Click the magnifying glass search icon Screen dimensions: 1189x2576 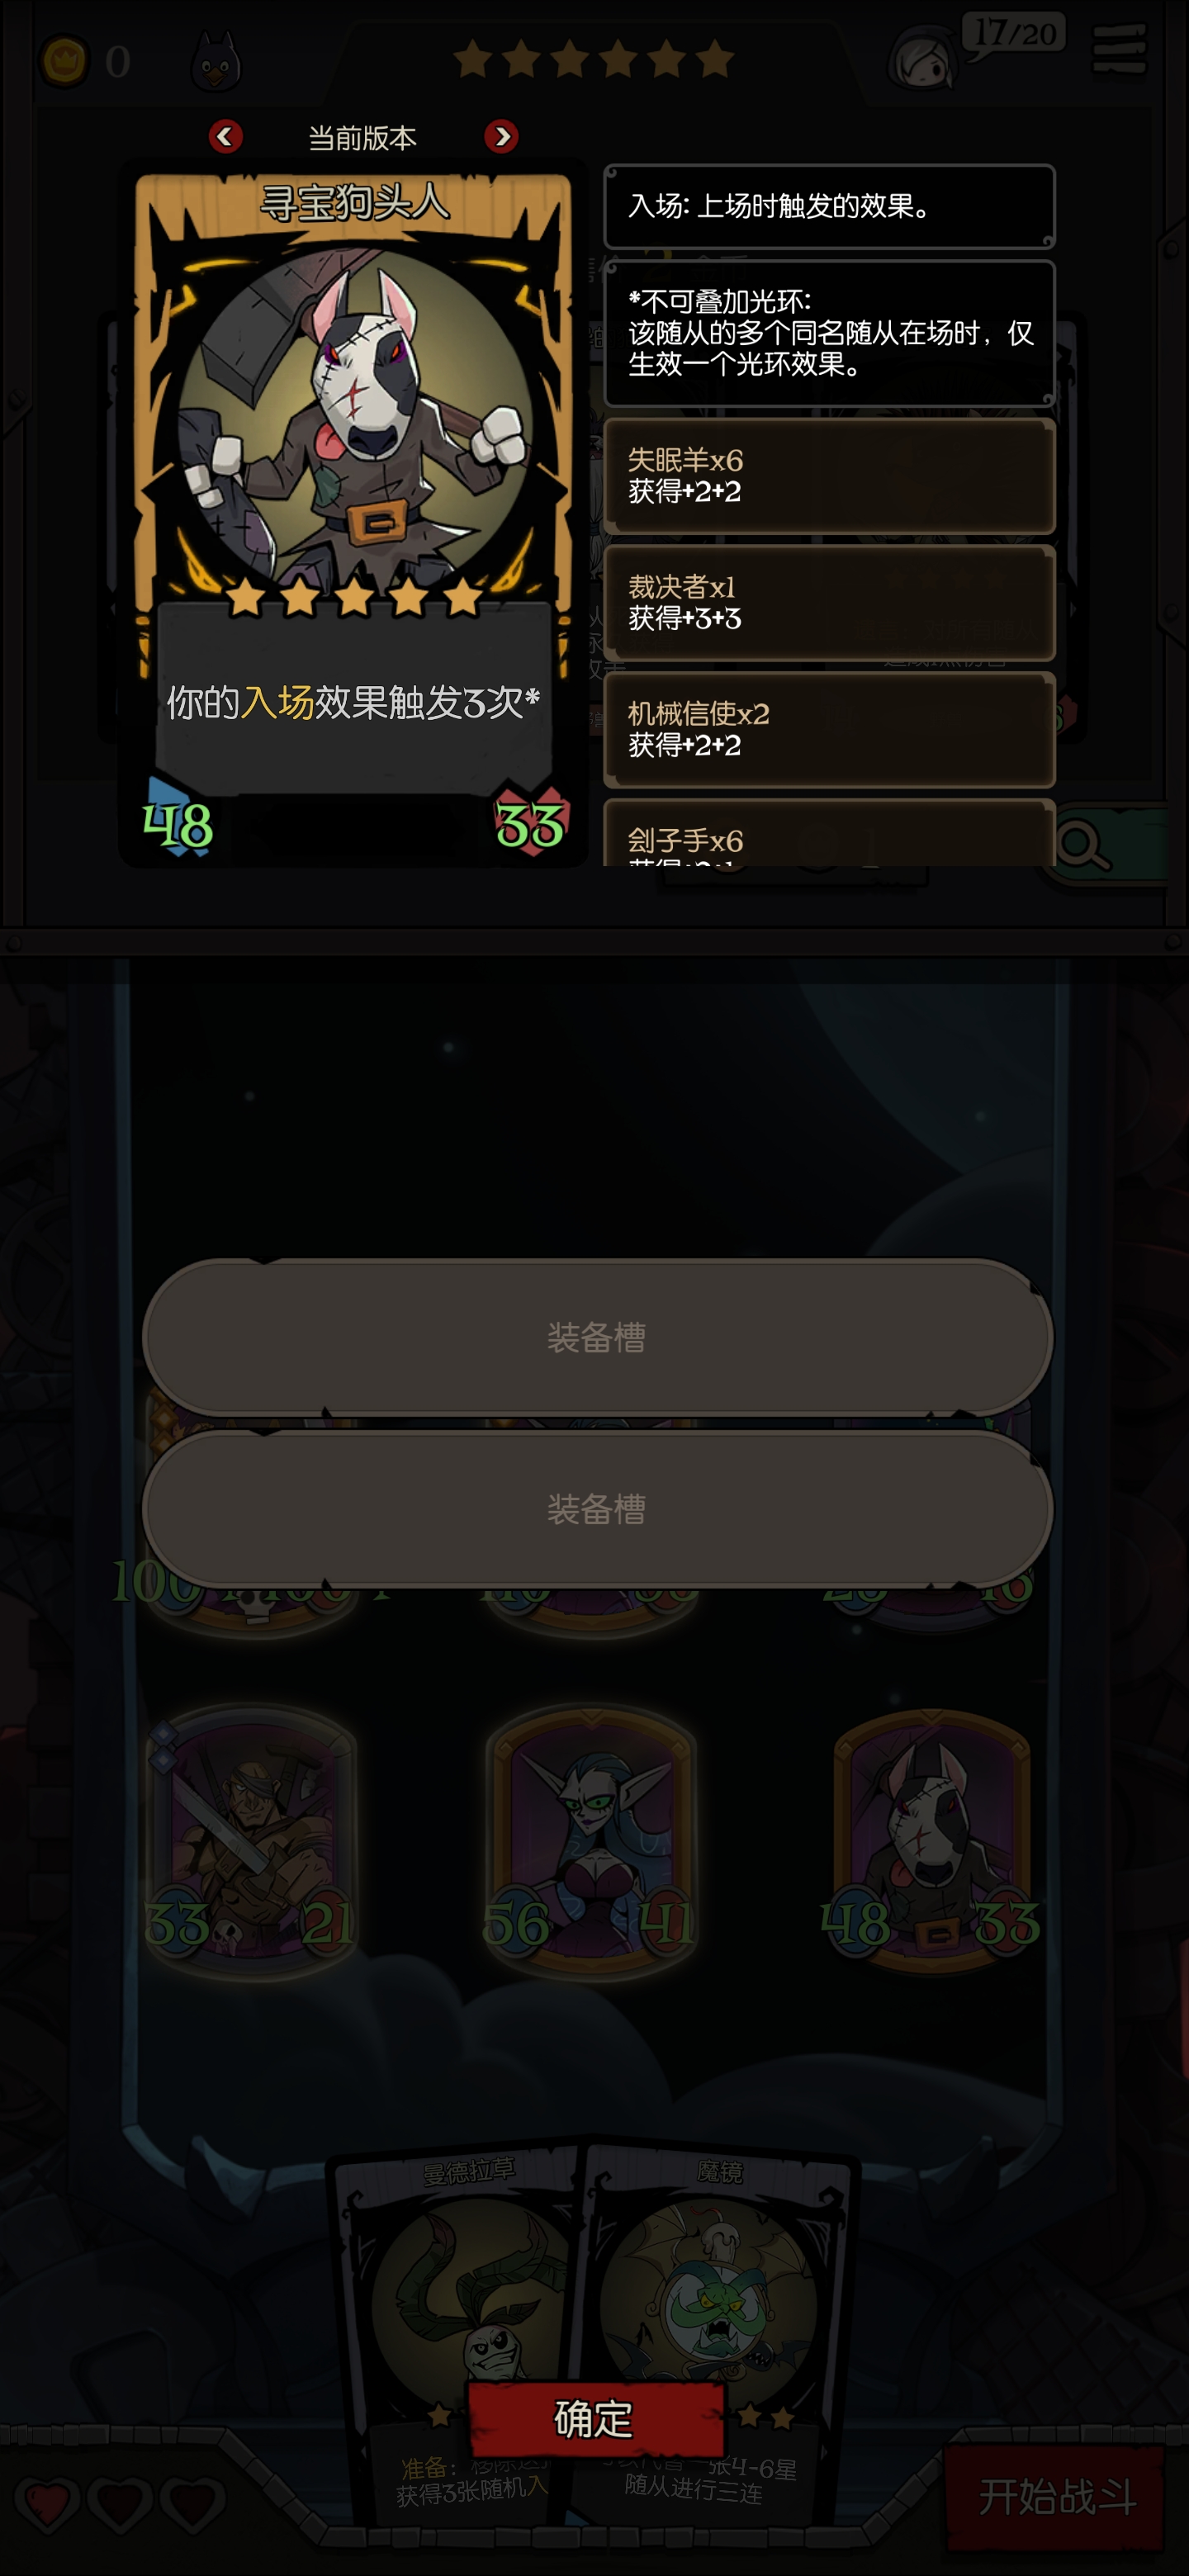[1082, 845]
